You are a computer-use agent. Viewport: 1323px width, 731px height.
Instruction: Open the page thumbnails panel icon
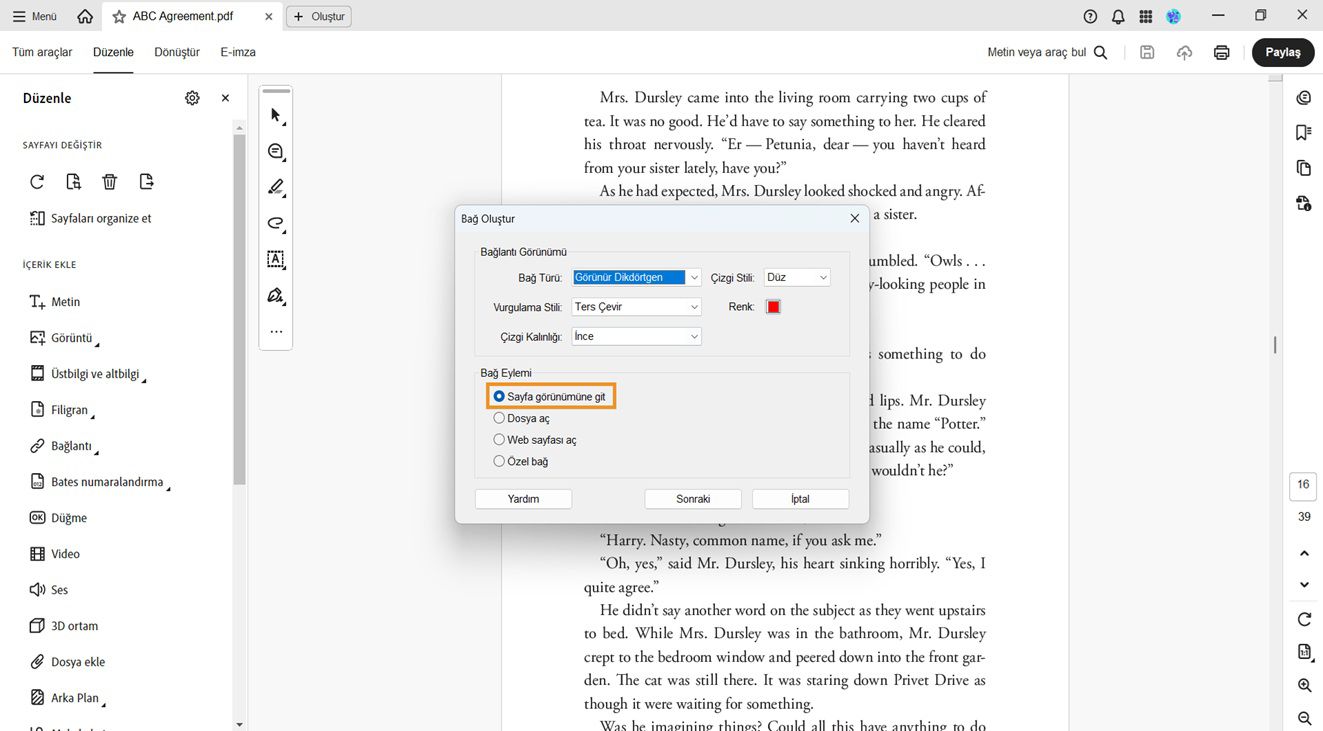coord(1303,168)
